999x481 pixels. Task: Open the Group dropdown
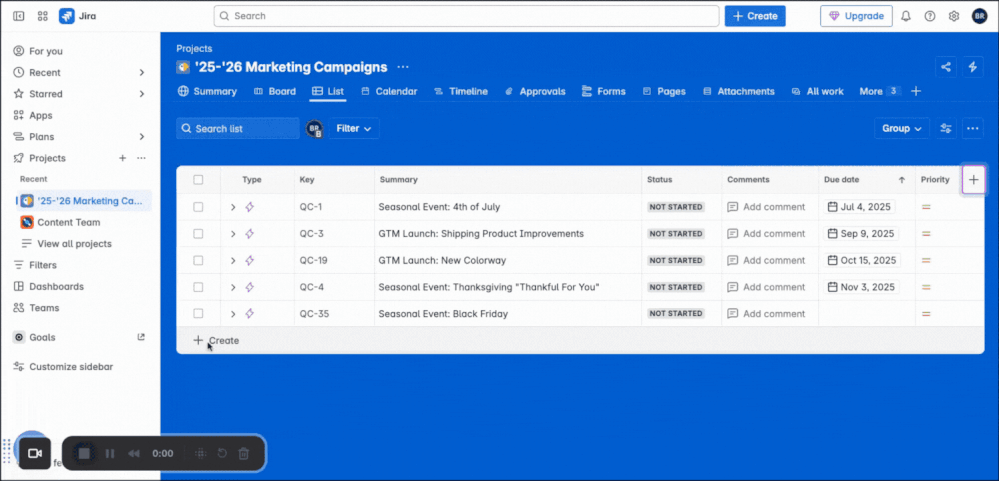pyautogui.click(x=901, y=128)
